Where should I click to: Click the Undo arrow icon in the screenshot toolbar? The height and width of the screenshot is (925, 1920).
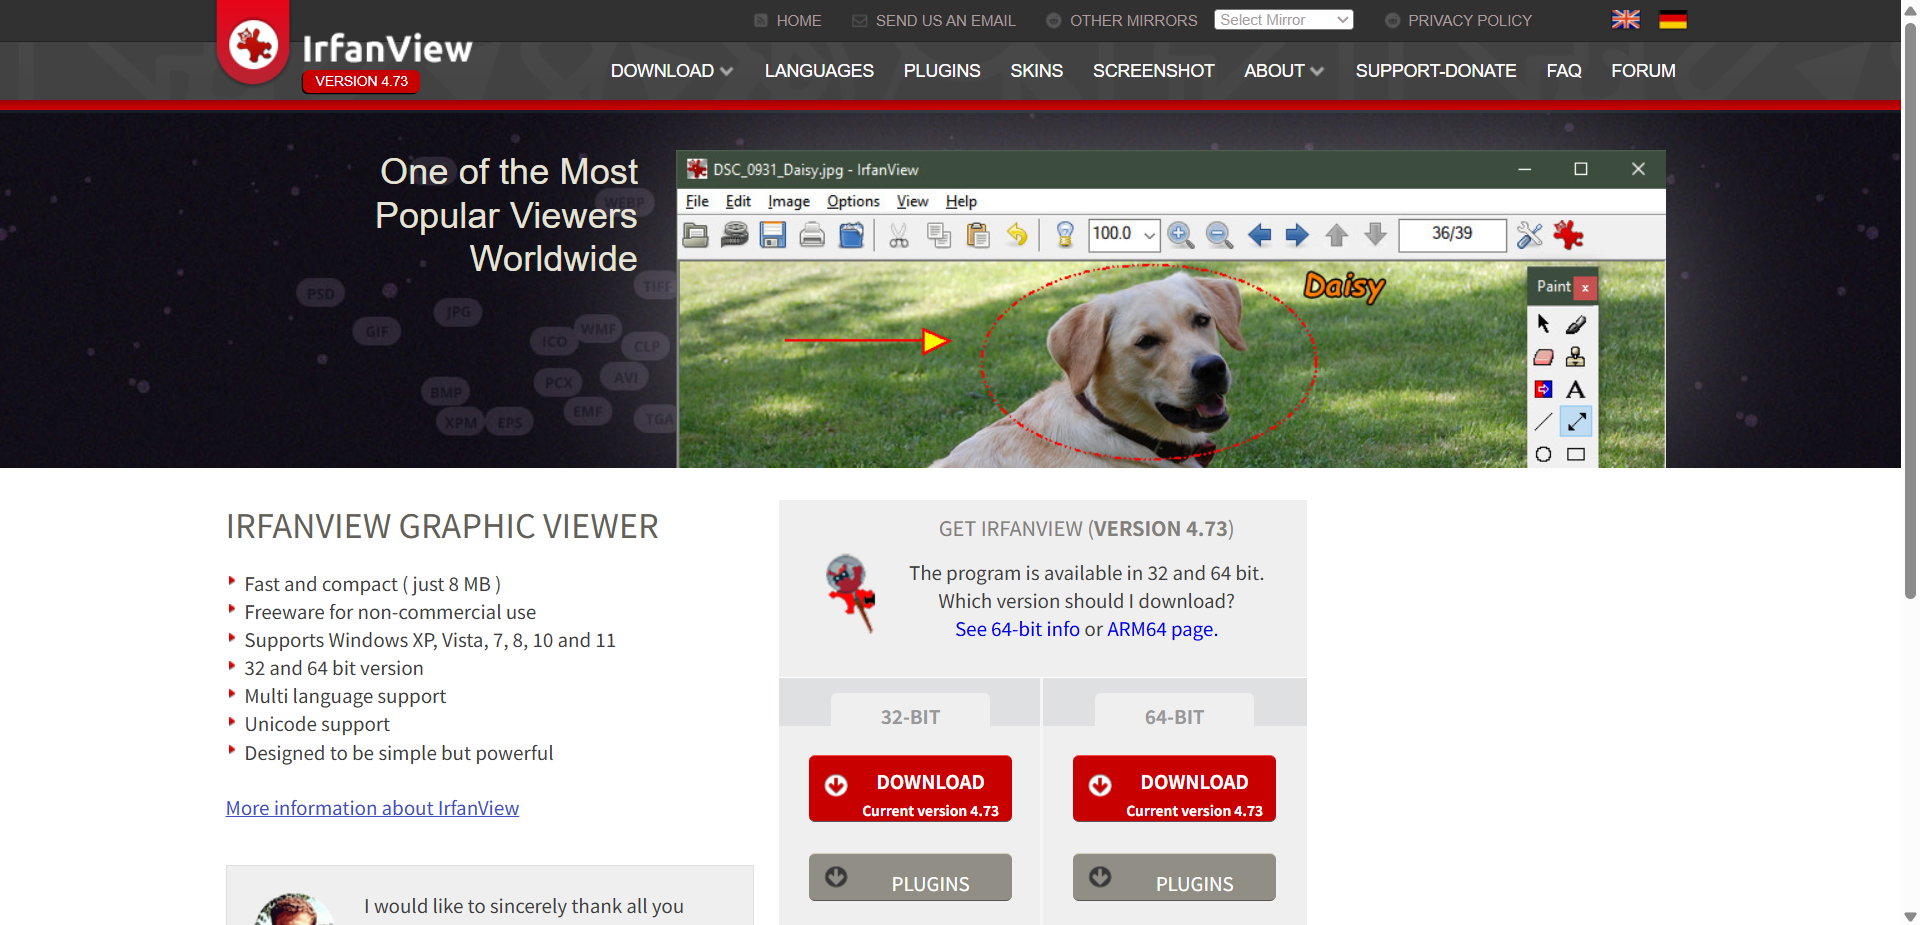click(1017, 235)
